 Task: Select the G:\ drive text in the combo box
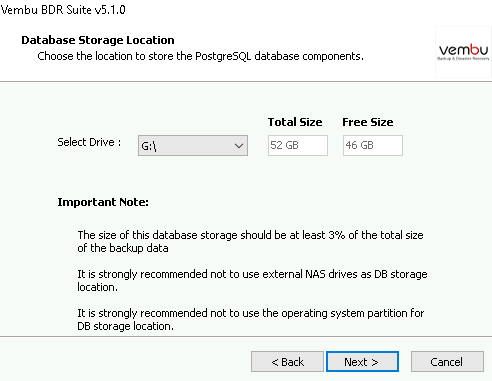pos(149,146)
